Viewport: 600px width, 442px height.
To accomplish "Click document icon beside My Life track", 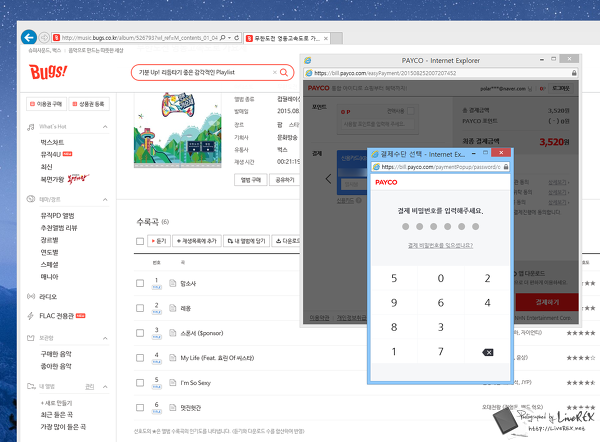I will coord(173,358).
